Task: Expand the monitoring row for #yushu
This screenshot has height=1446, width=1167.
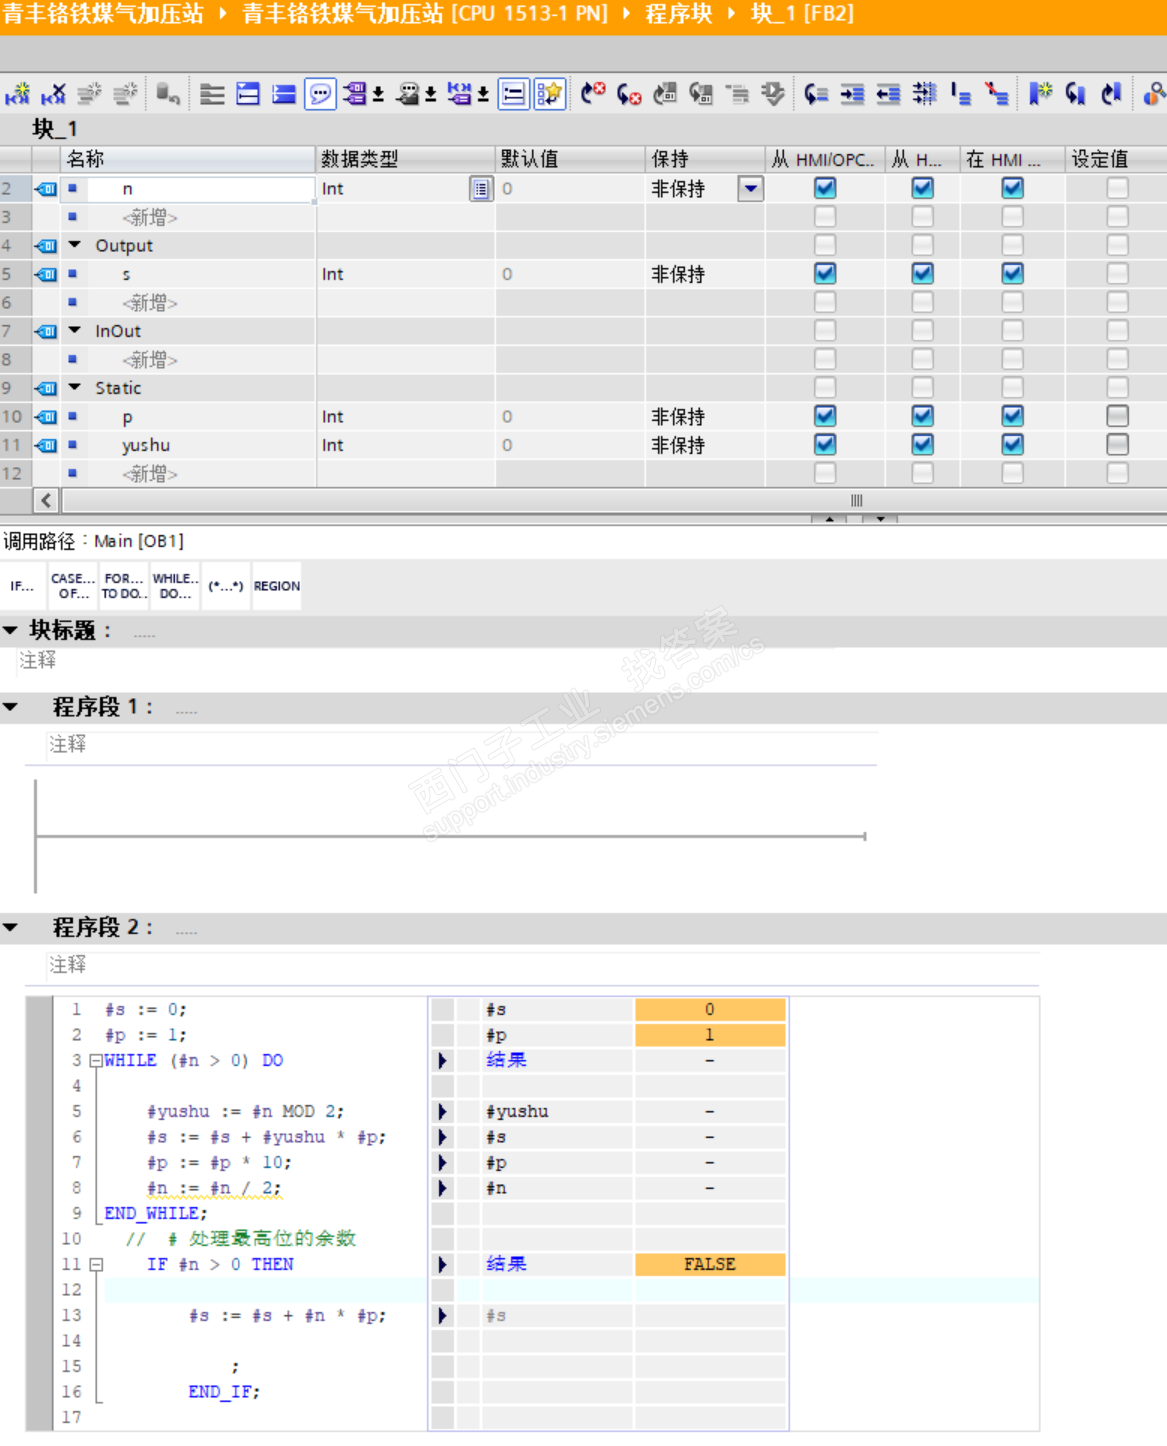Action: [x=443, y=1112]
